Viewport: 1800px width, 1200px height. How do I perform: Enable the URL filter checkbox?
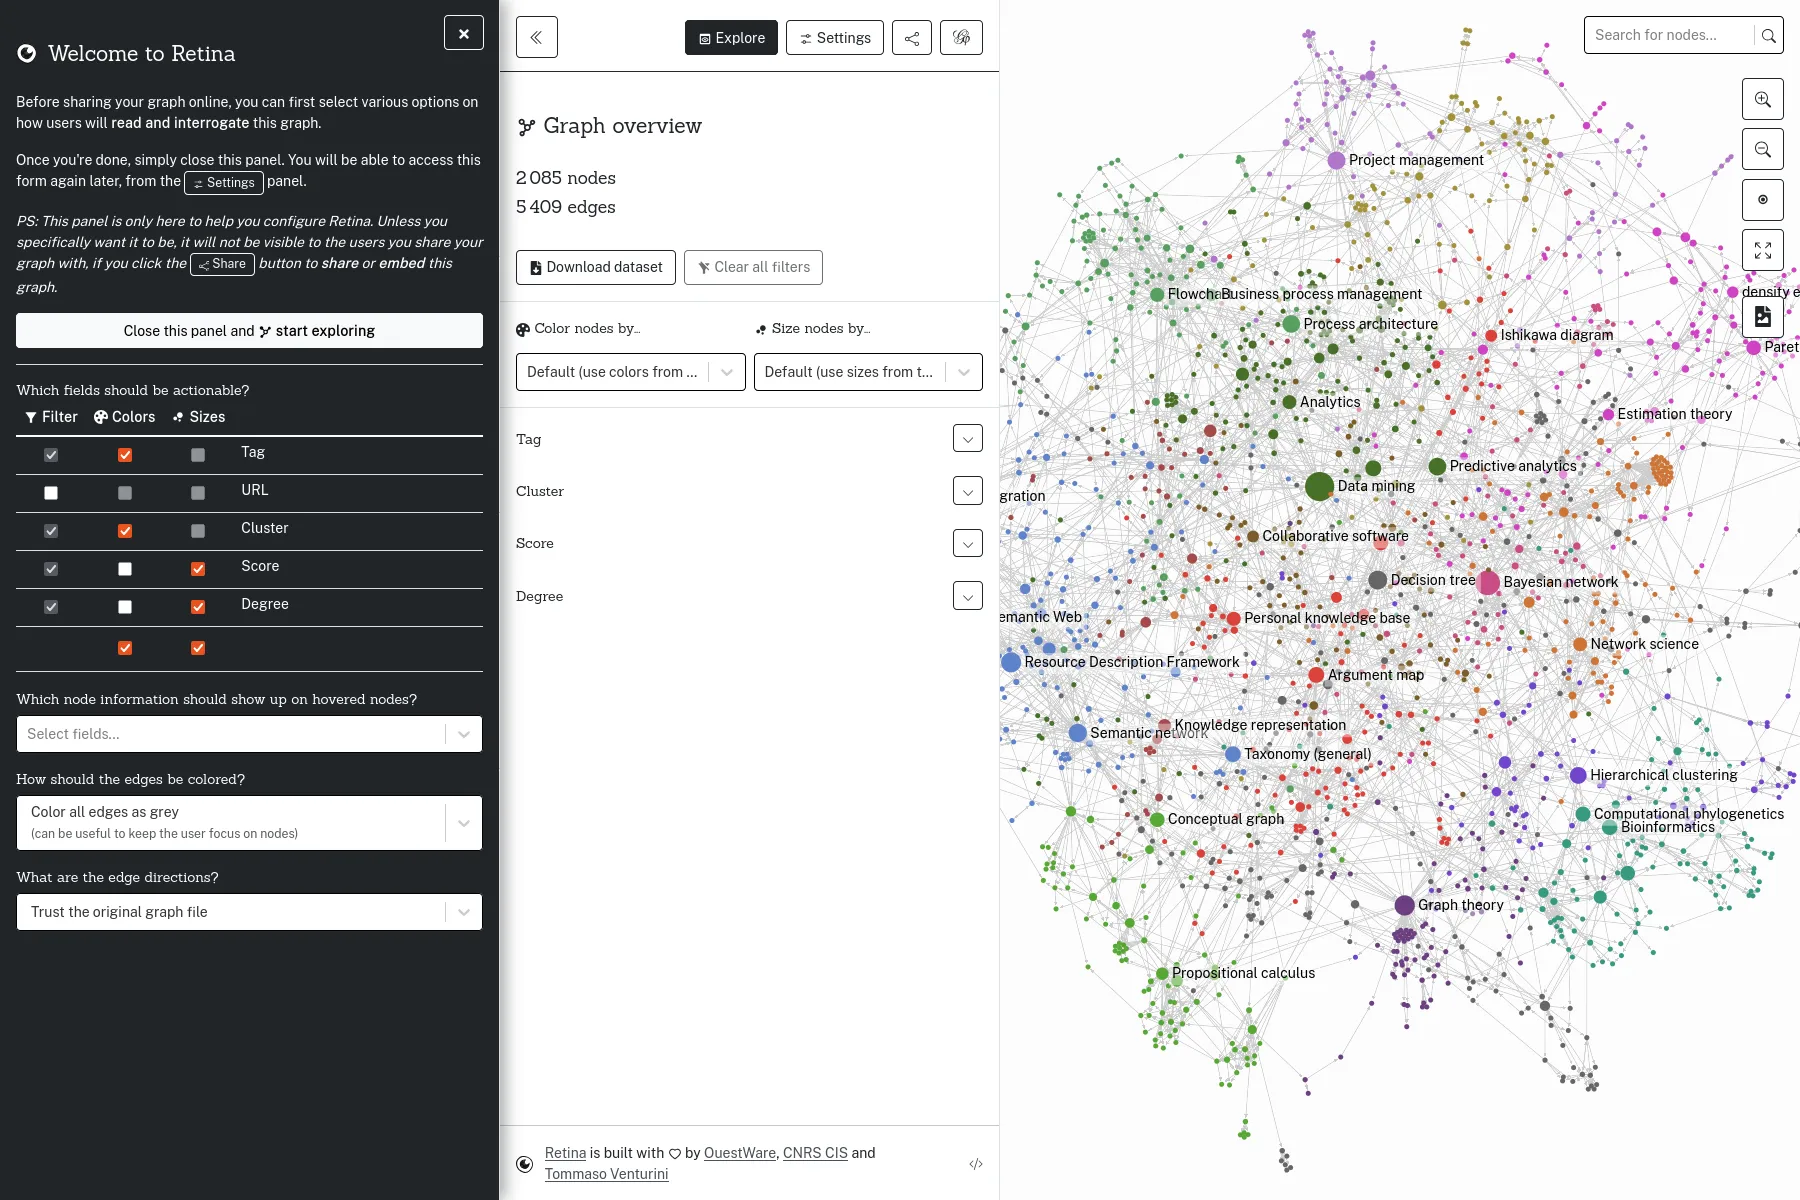tap(51, 493)
